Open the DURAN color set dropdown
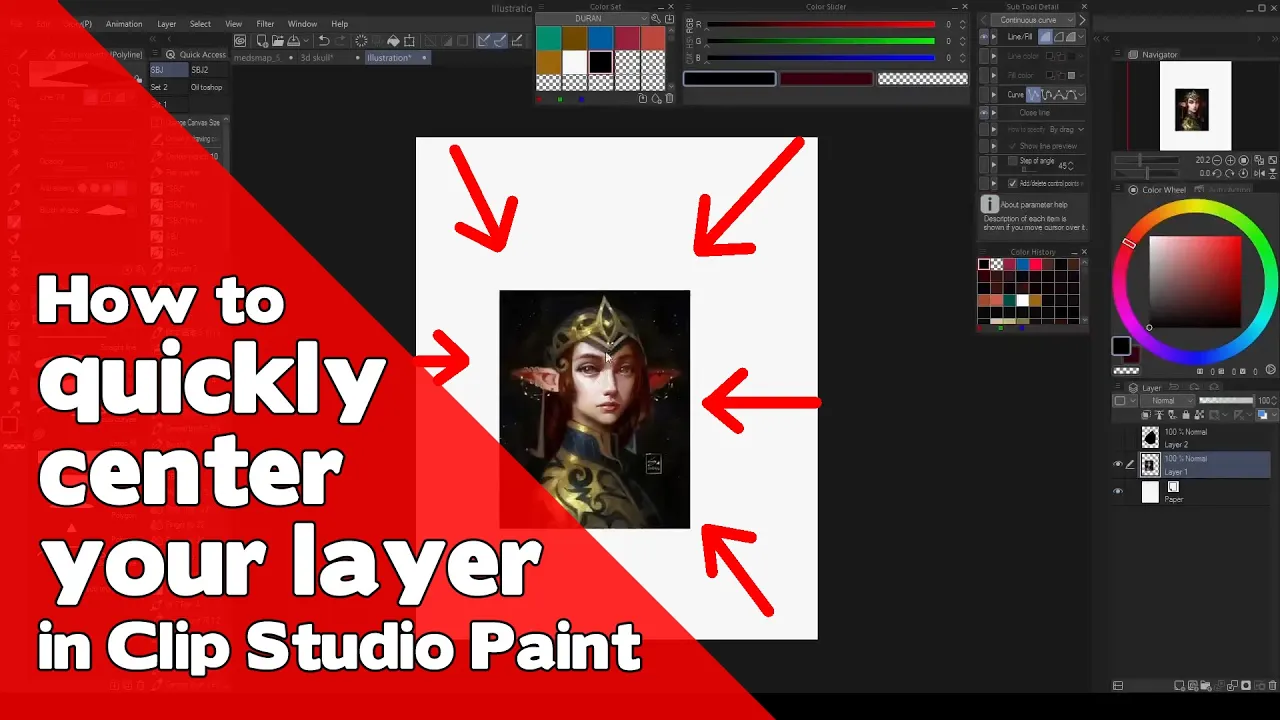 [x=592, y=19]
